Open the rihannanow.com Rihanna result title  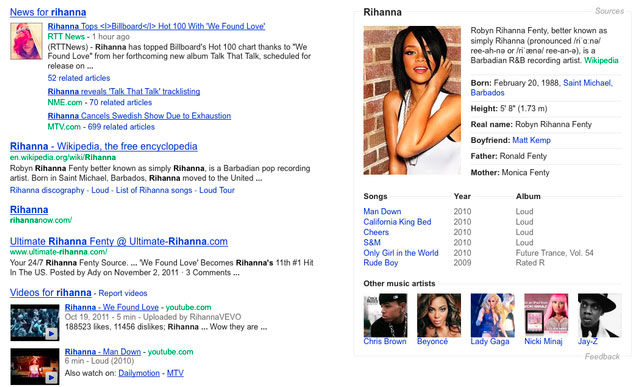29,210
